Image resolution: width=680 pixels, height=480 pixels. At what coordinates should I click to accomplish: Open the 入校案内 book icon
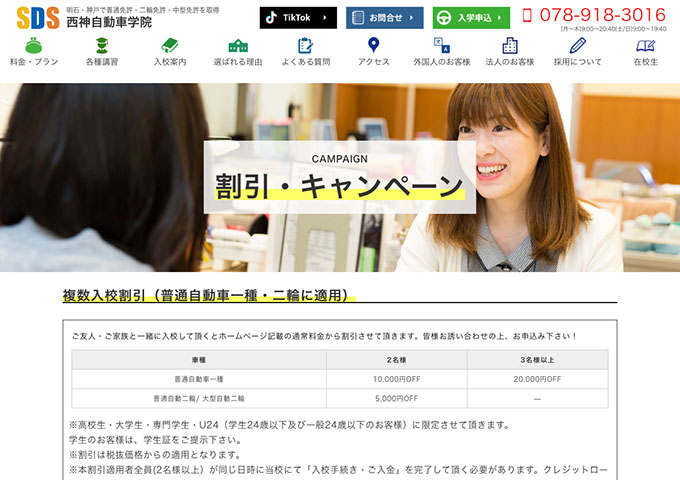[170, 45]
